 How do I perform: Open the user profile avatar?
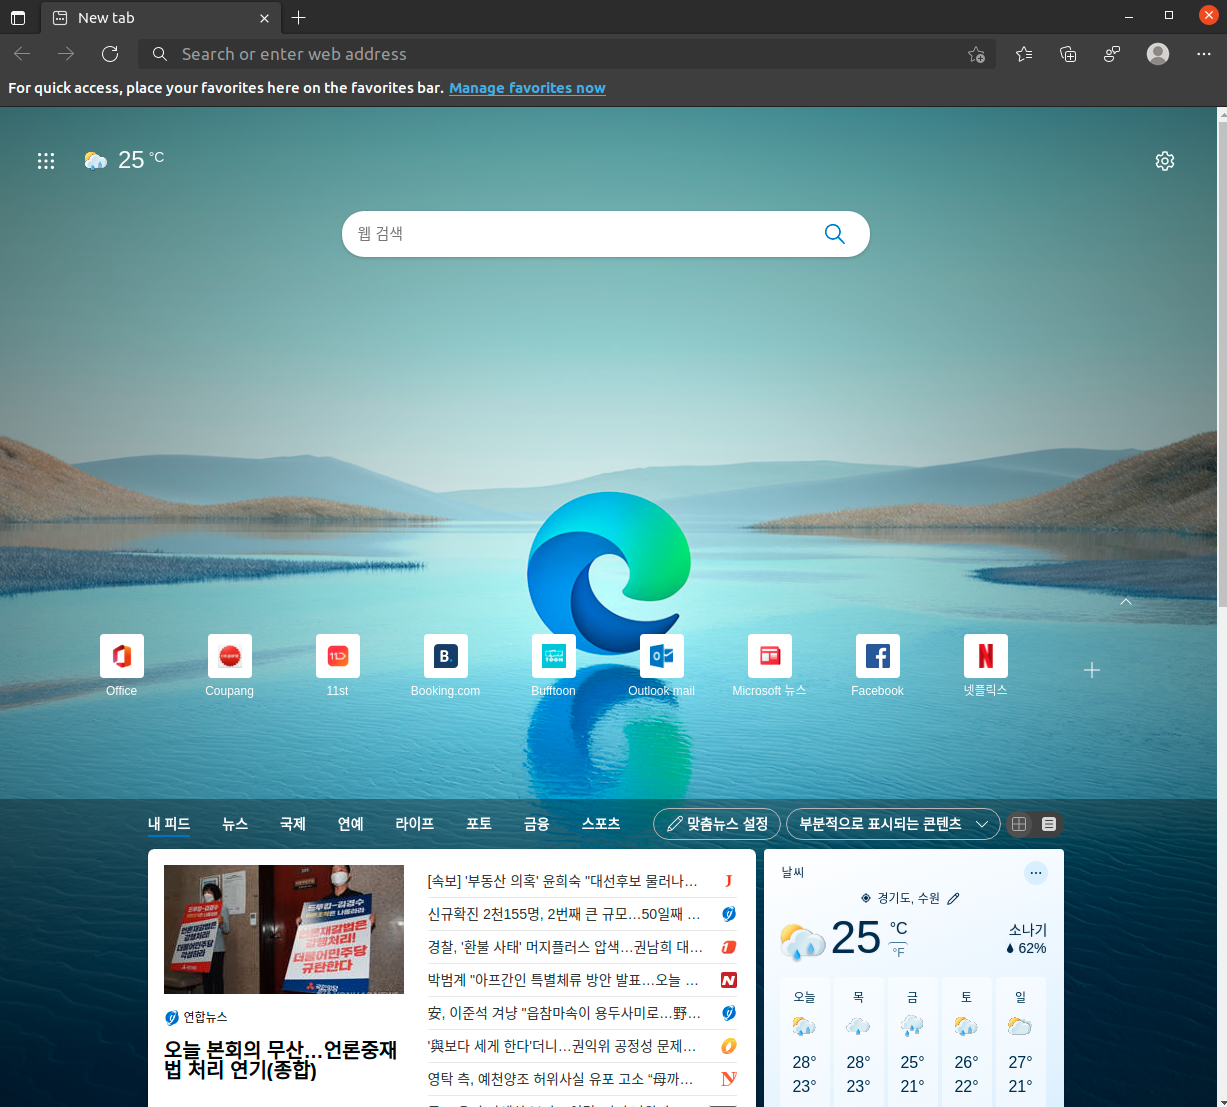1158,54
